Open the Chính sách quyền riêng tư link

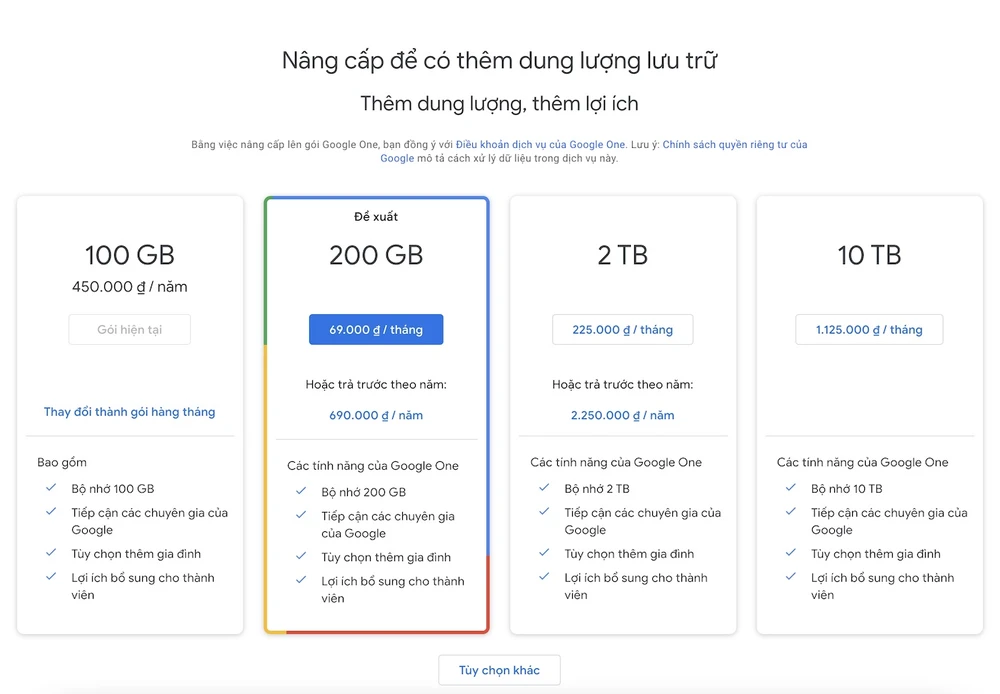pos(734,145)
